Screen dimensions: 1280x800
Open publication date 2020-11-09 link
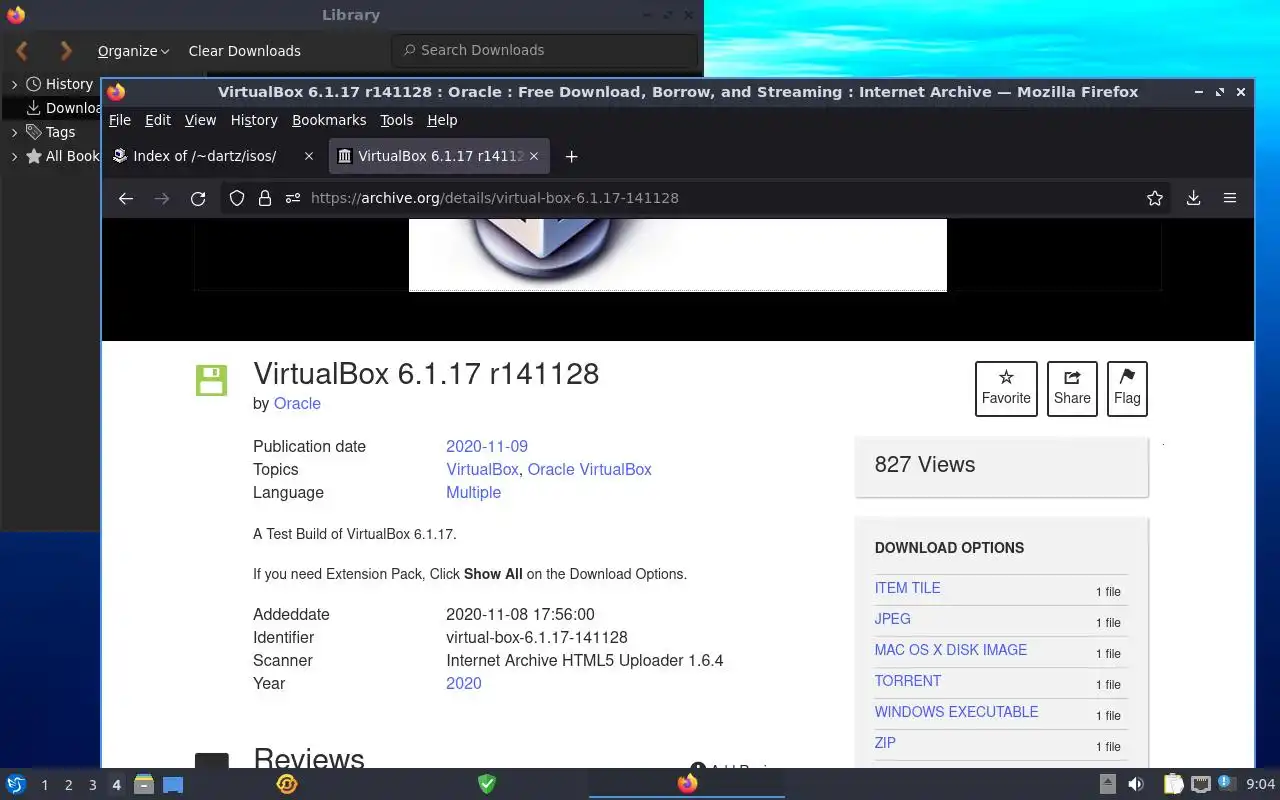[487, 446]
